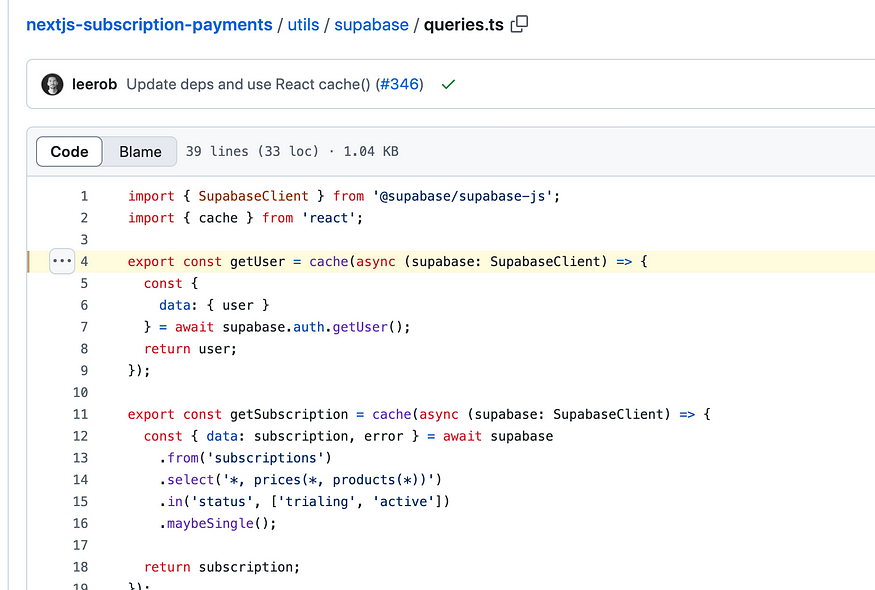Select line number 7
This screenshot has width=875, height=590.
tap(84, 327)
